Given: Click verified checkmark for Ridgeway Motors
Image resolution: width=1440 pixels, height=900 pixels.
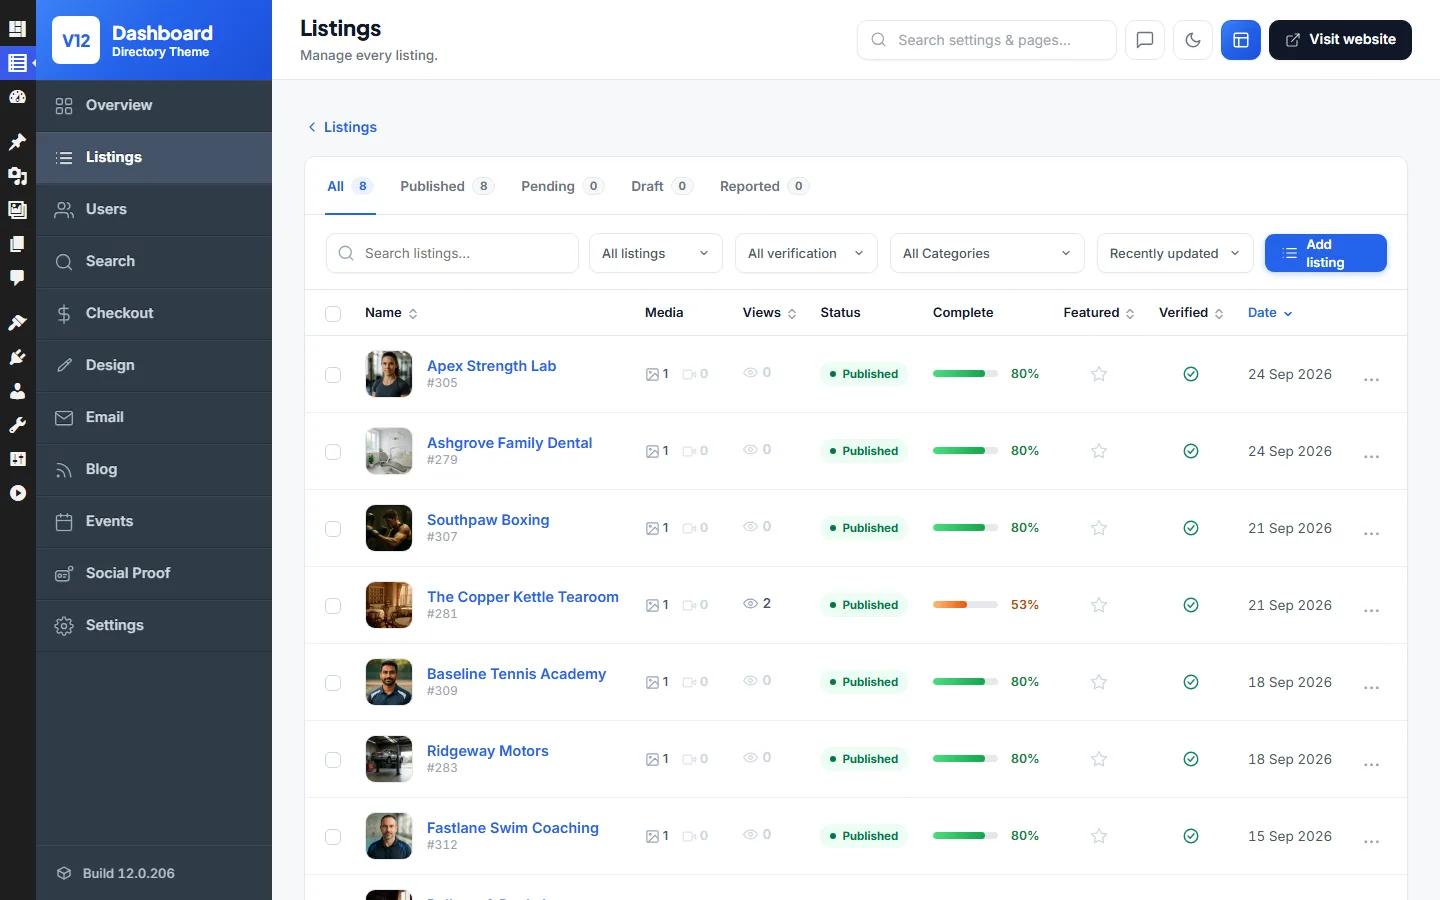Looking at the screenshot, I should click(1191, 759).
